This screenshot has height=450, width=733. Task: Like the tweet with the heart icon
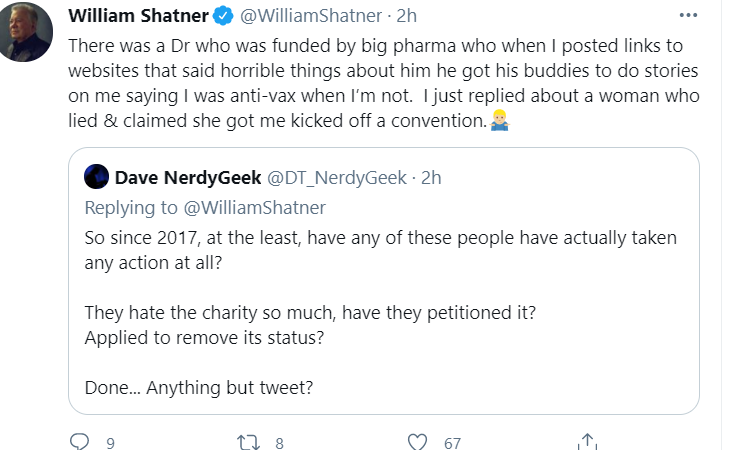pyautogui.click(x=418, y=441)
